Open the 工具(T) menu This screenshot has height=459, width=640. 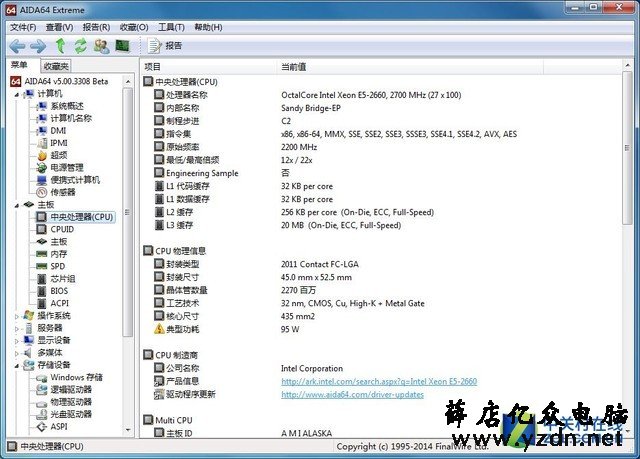tap(171, 27)
